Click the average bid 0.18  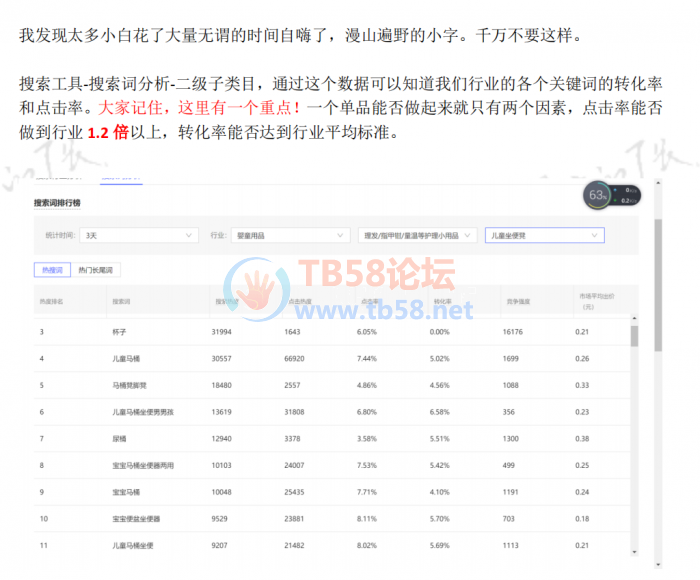pyautogui.click(x=582, y=519)
